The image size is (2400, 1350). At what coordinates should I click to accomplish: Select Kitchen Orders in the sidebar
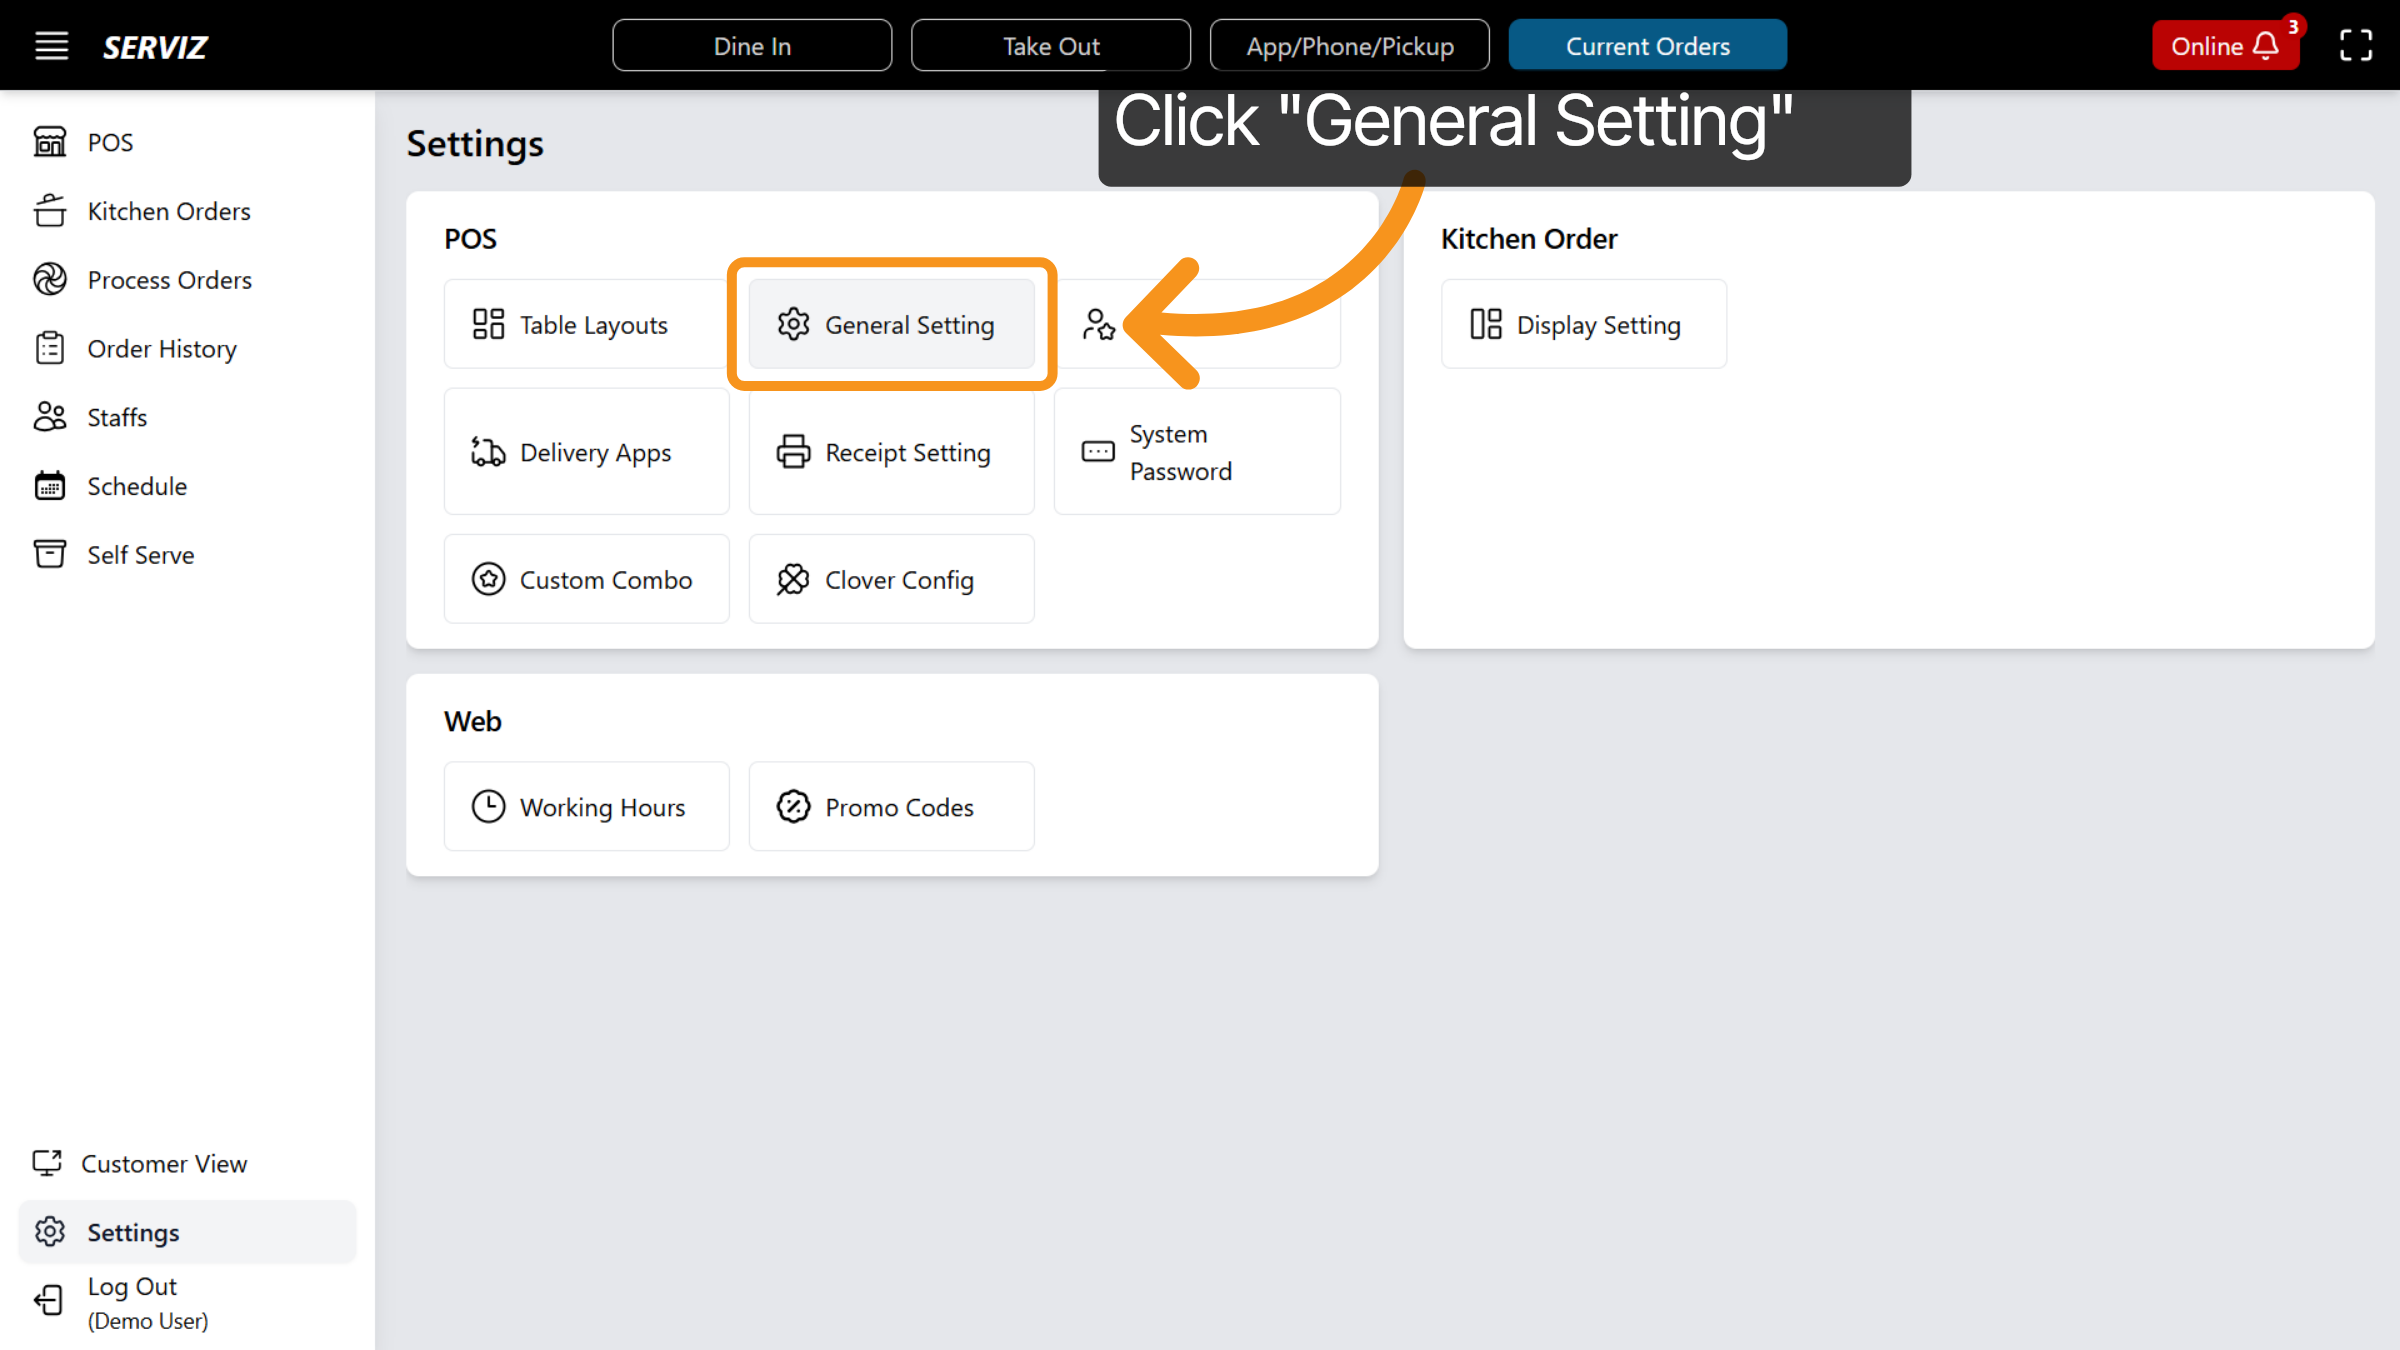(x=168, y=211)
